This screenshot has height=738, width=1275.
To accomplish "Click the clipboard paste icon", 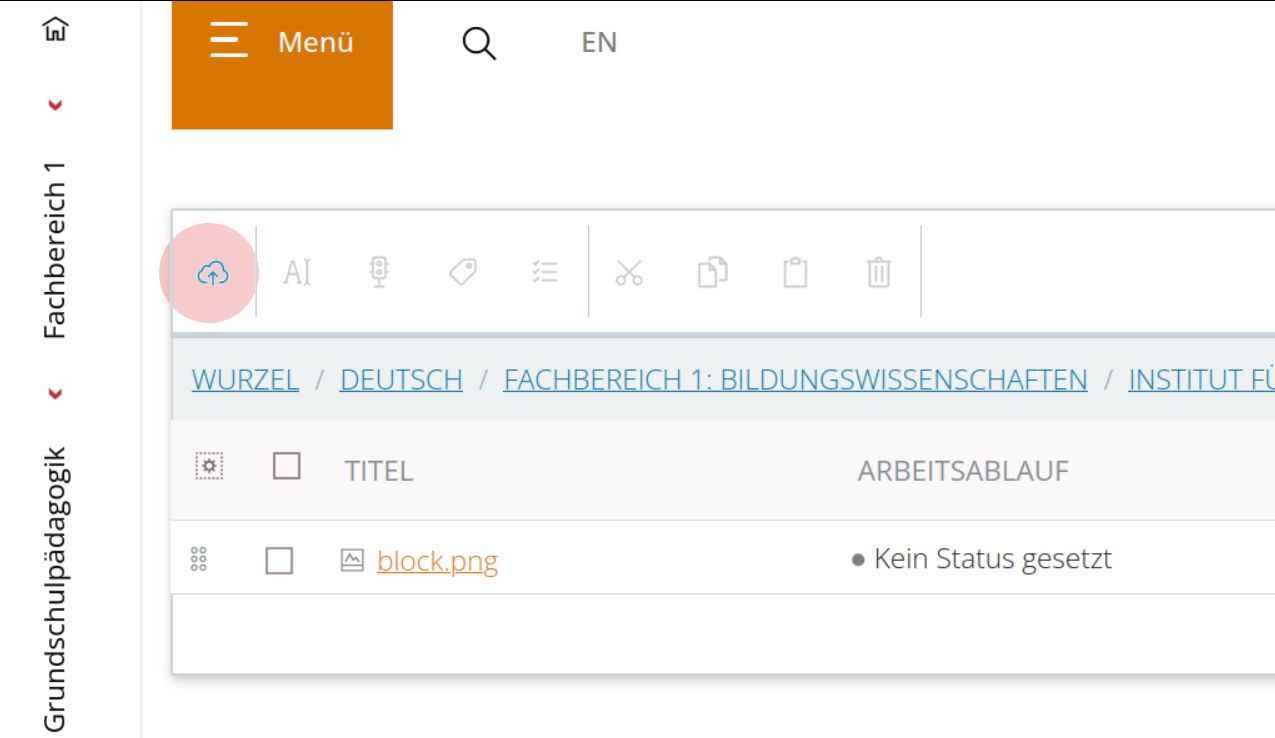I will (795, 272).
